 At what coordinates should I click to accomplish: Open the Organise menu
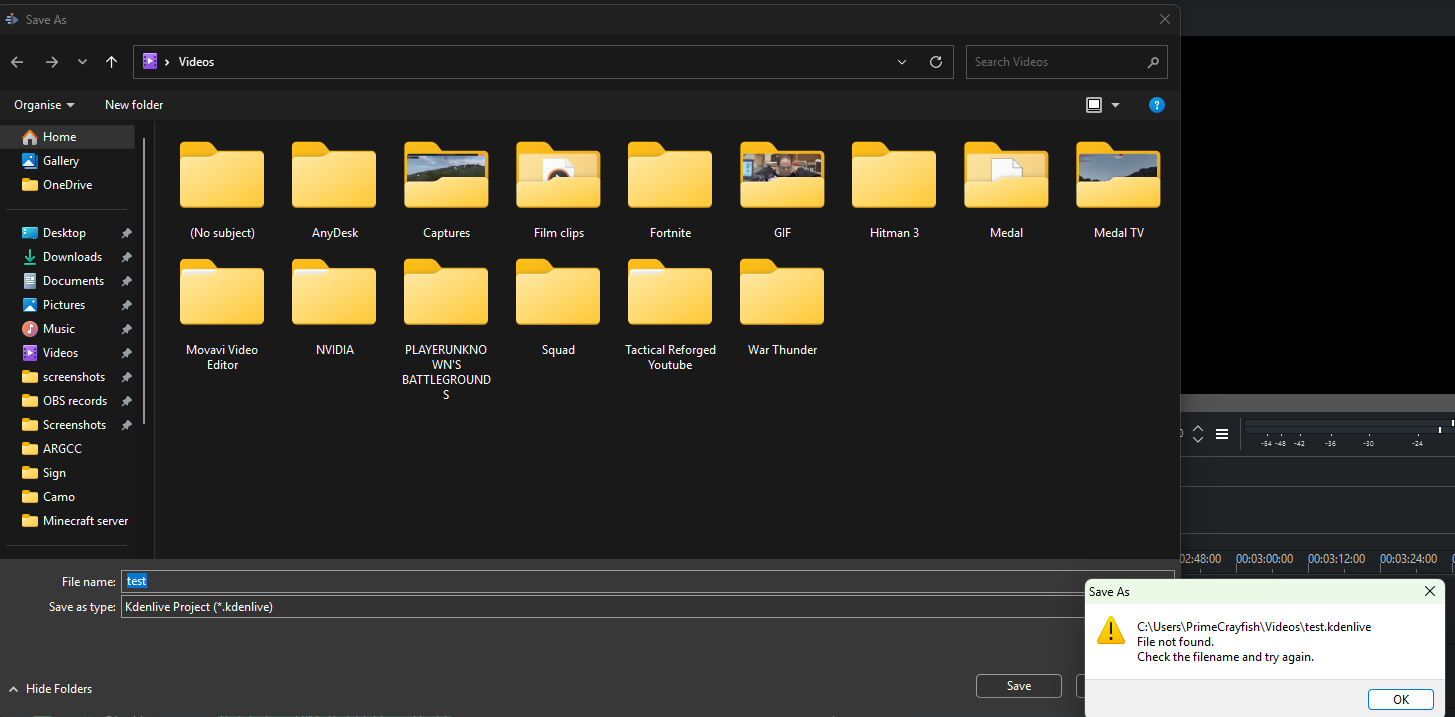tap(44, 105)
